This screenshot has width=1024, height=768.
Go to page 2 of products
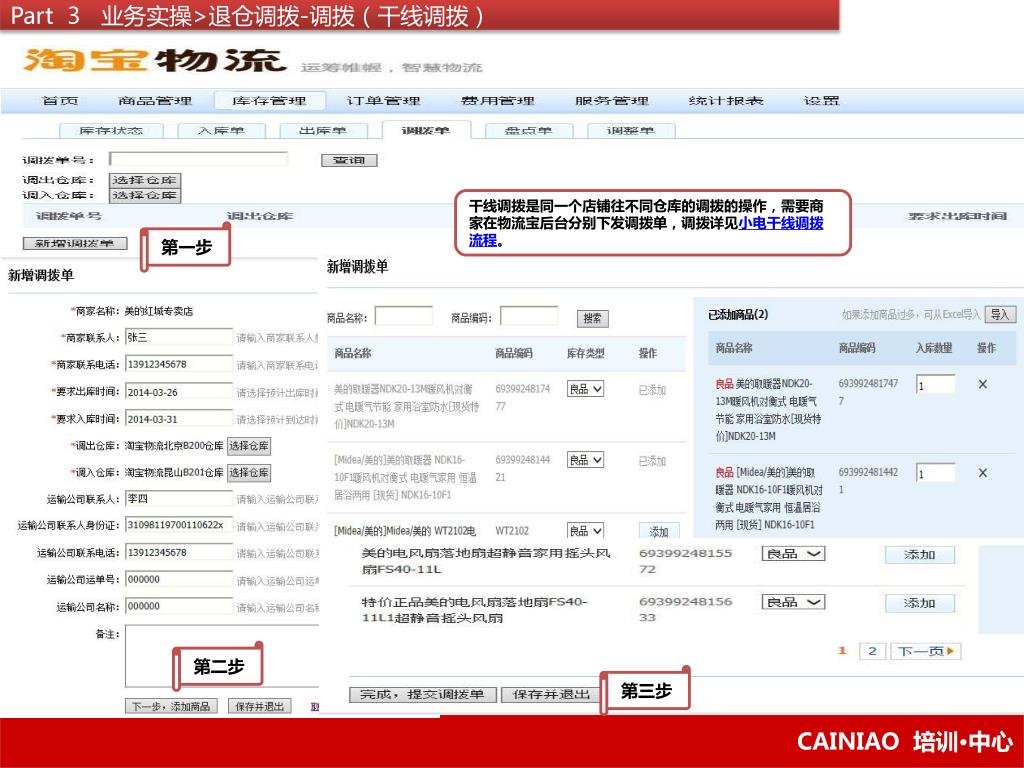click(872, 651)
